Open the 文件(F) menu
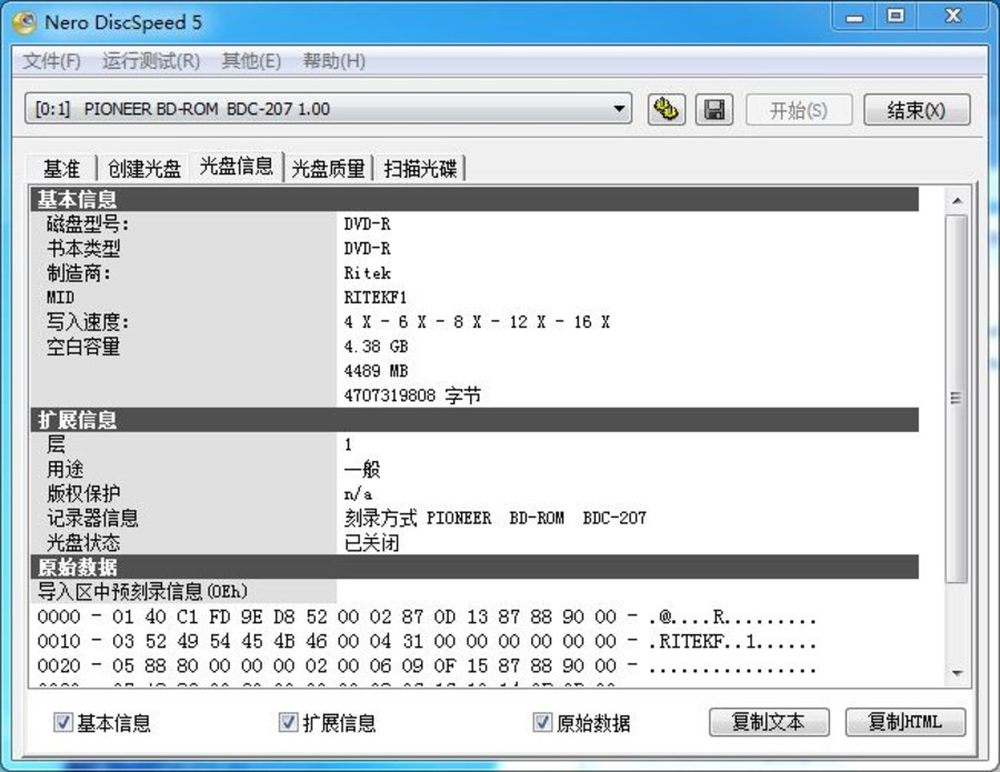 [x=52, y=61]
